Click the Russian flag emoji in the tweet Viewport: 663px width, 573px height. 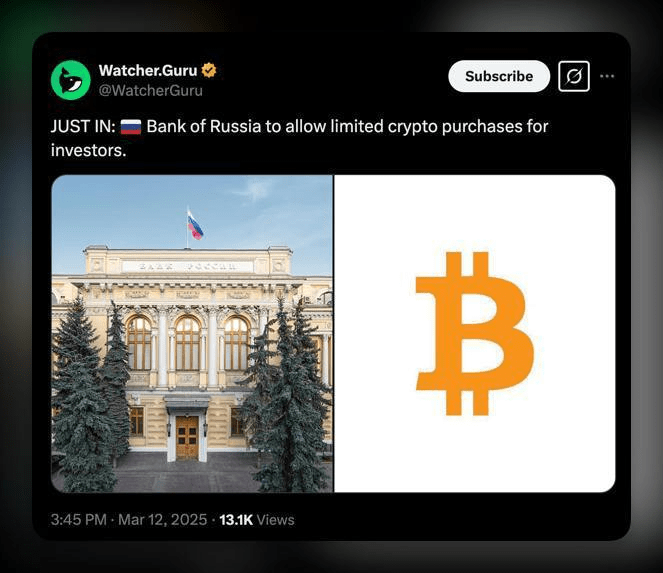tap(131, 127)
